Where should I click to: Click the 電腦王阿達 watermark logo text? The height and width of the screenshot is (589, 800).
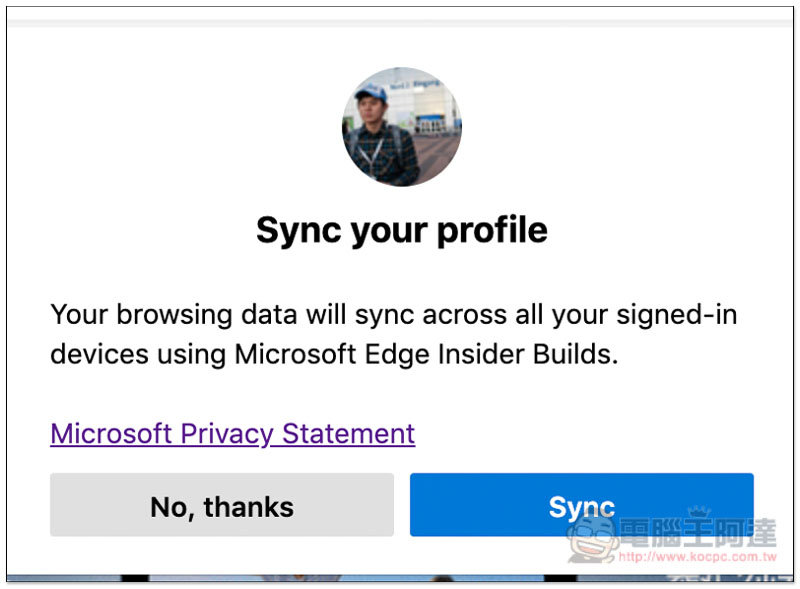pos(698,532)
